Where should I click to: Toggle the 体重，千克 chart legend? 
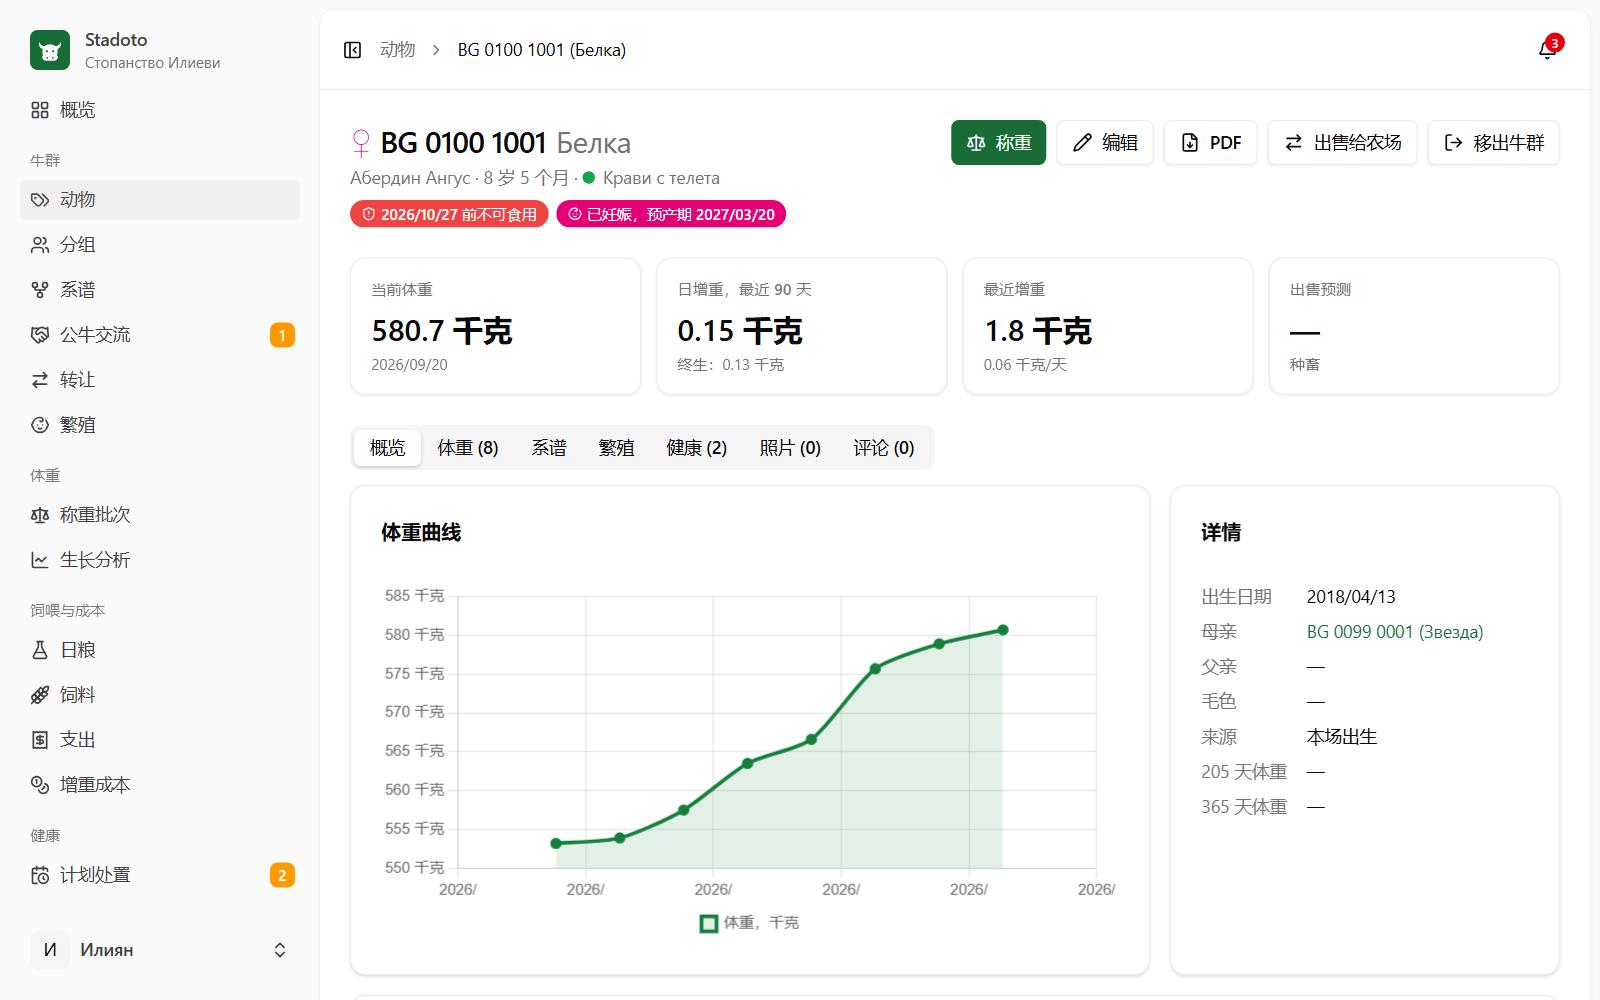(x=749, y=923)
